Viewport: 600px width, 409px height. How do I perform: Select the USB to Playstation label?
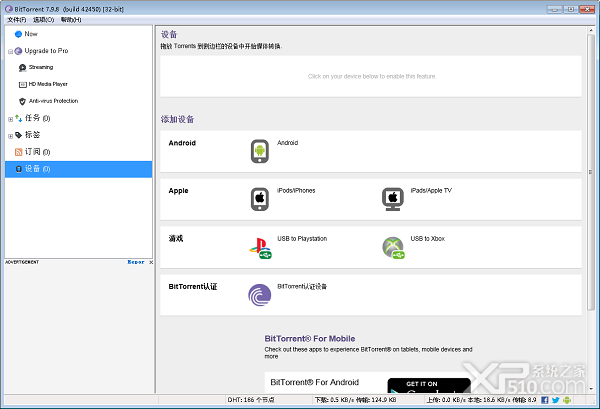pyautogui.click(x=302, y=239)
